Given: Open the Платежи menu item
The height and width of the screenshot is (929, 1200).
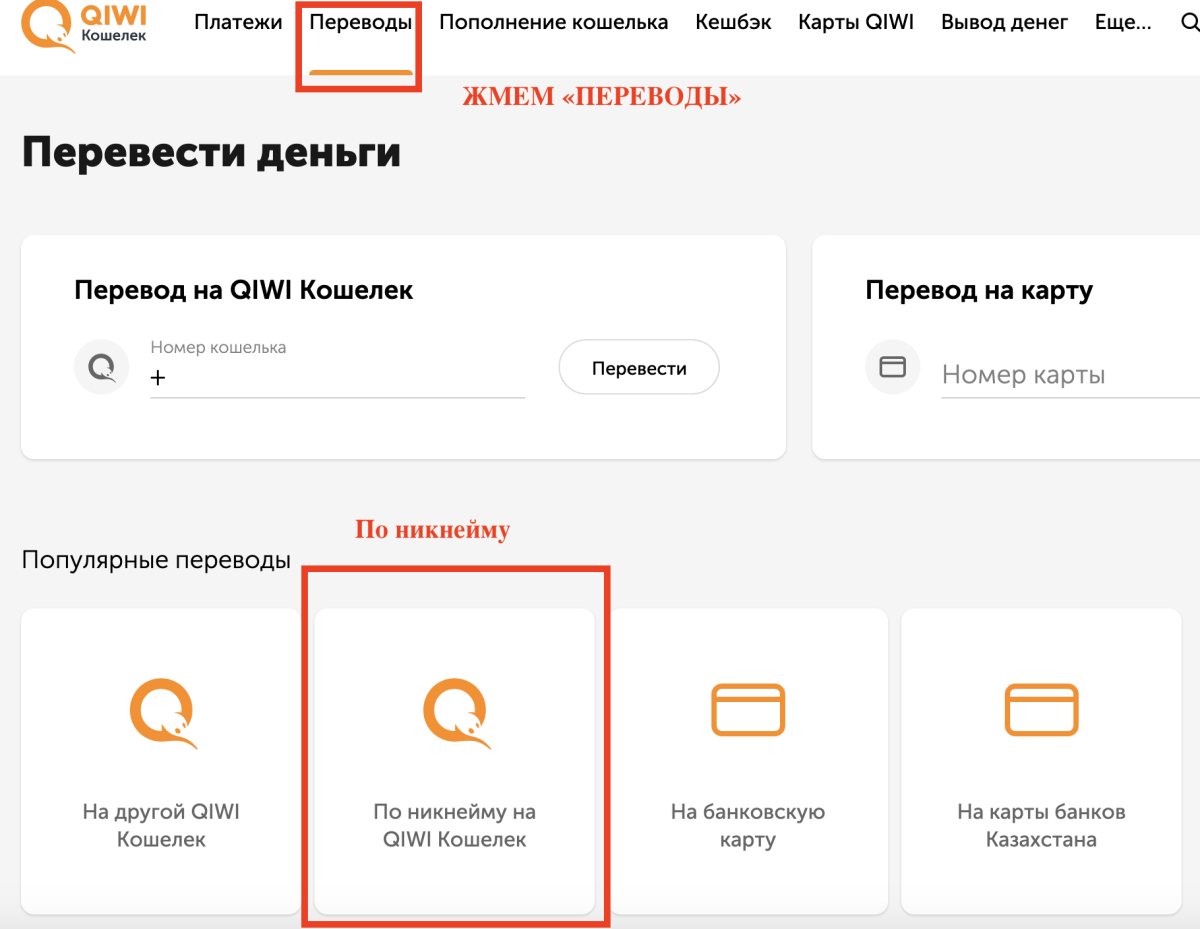Looking at the screenshot, I should pos(238,22).
